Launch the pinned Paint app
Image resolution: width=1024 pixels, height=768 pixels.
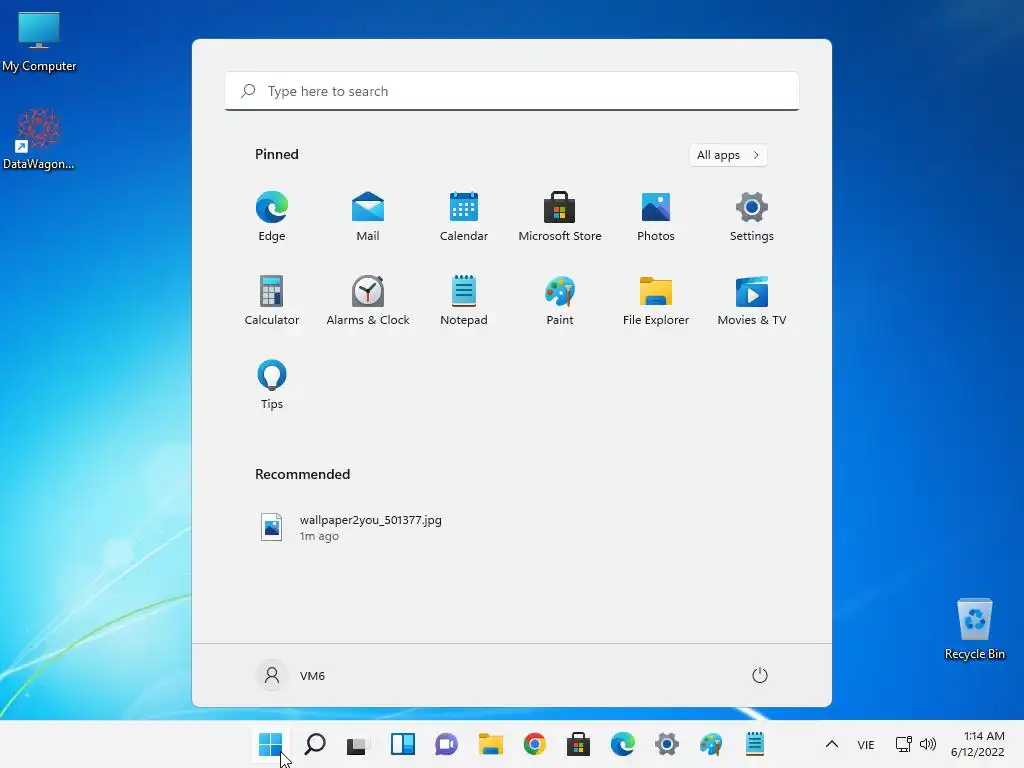point(560,300)
